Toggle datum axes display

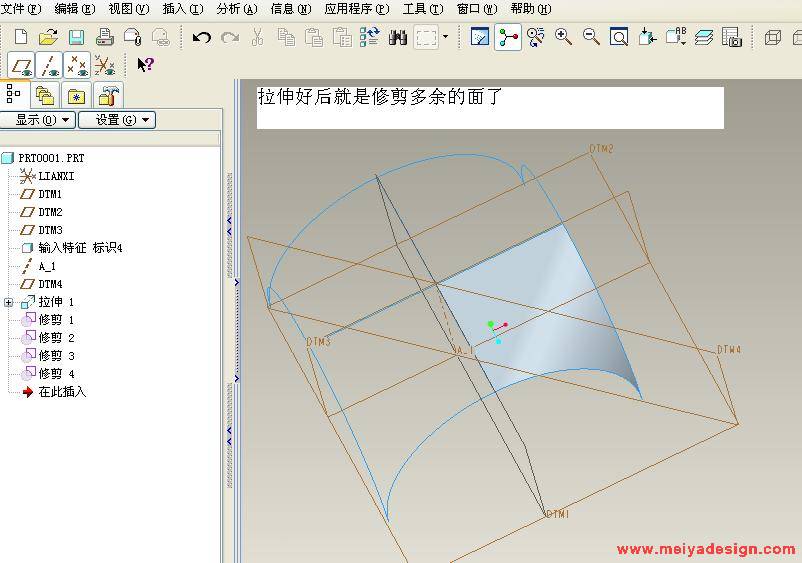[49, 65]
